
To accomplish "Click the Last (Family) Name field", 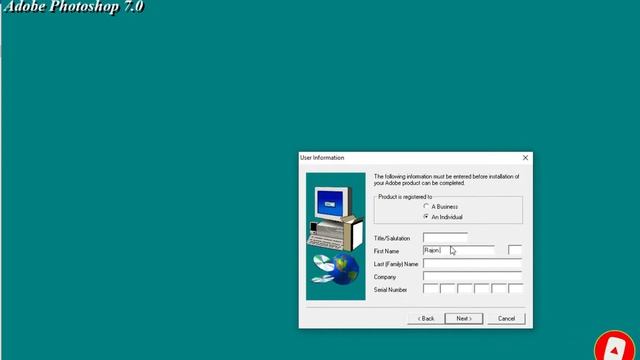I will pyautogui.click(x=472, y=263).
